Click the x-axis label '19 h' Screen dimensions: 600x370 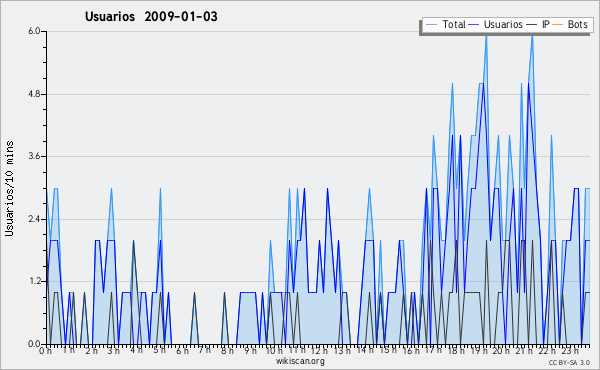(x=479, y=350)
